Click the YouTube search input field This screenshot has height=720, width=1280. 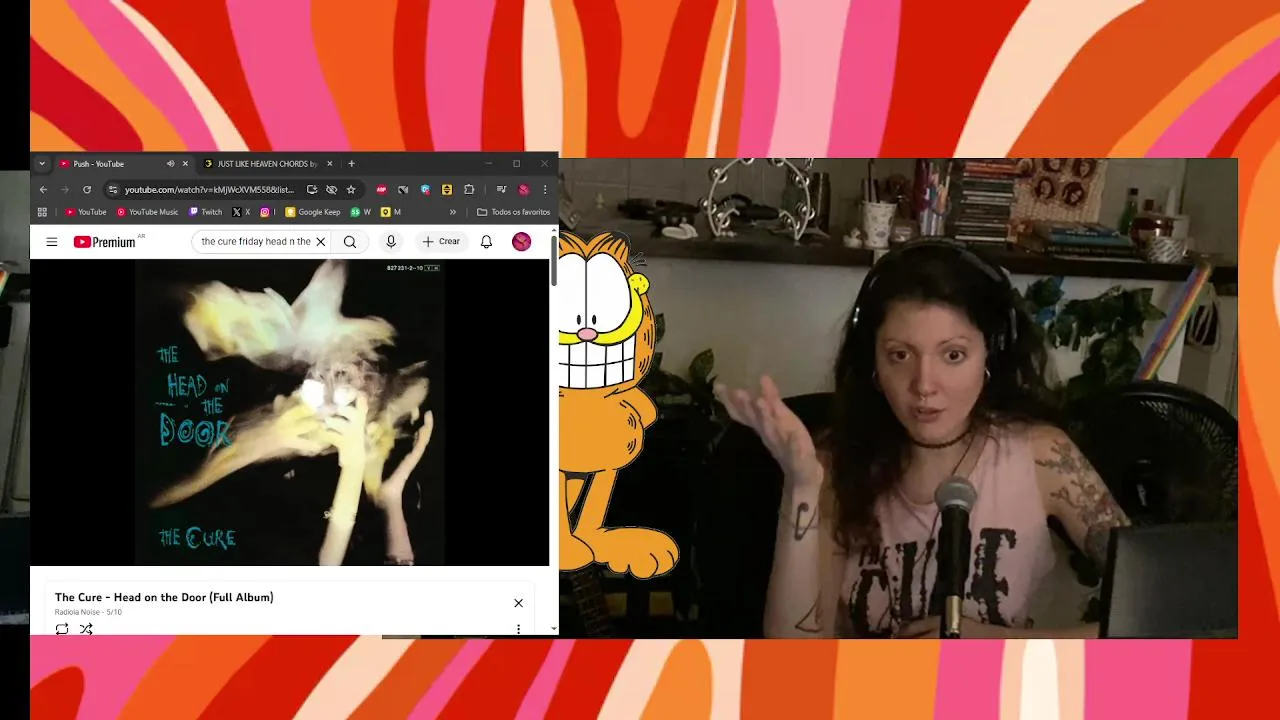click(255, 242)
